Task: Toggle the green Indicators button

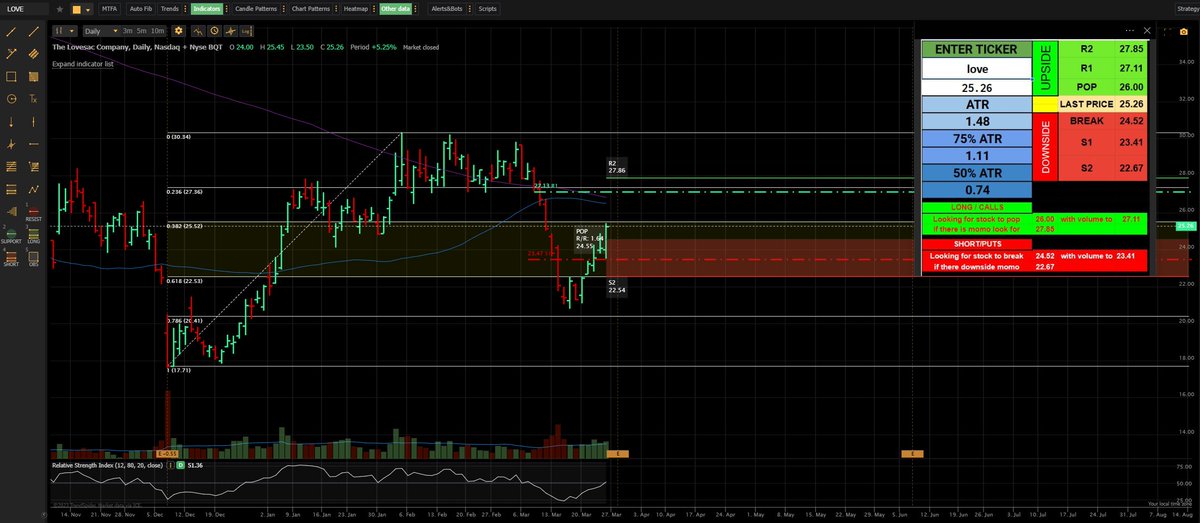Action: click(207, 9)
